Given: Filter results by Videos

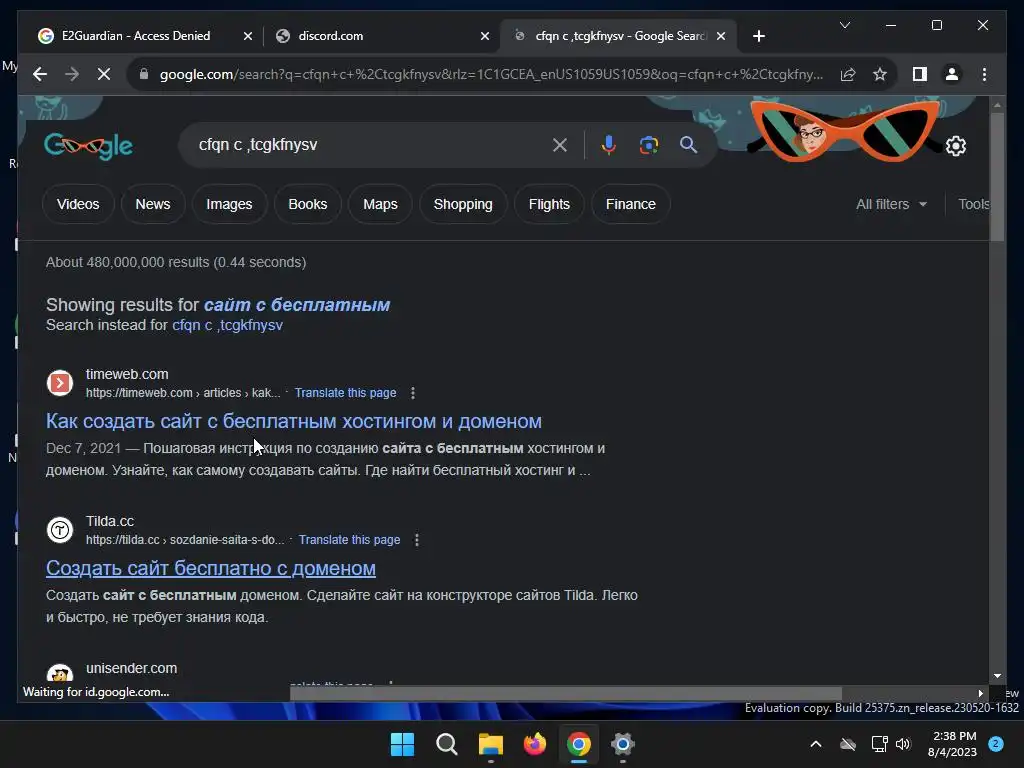Looking at the screenshot, I should pos(78,204).
